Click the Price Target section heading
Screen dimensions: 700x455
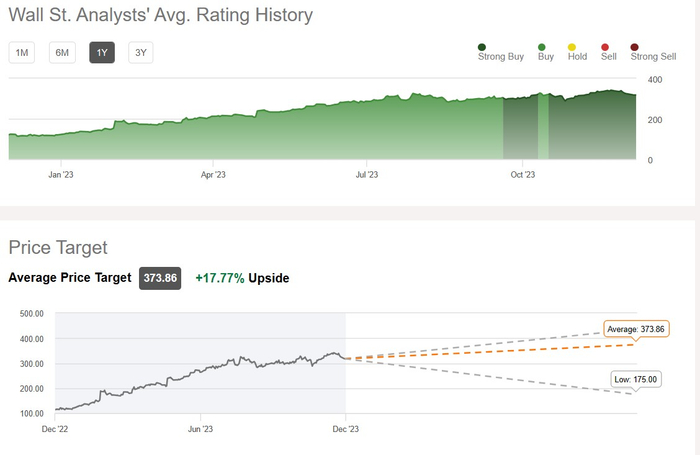(x=58, y=247)
